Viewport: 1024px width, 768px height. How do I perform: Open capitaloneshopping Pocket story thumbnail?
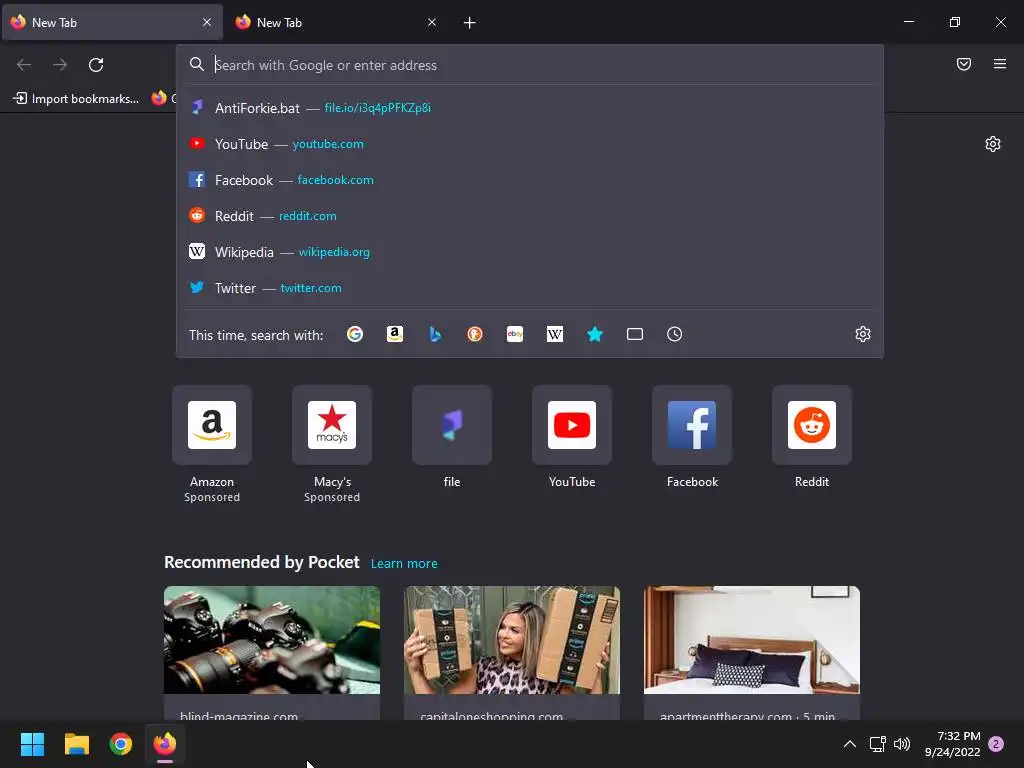512,640
